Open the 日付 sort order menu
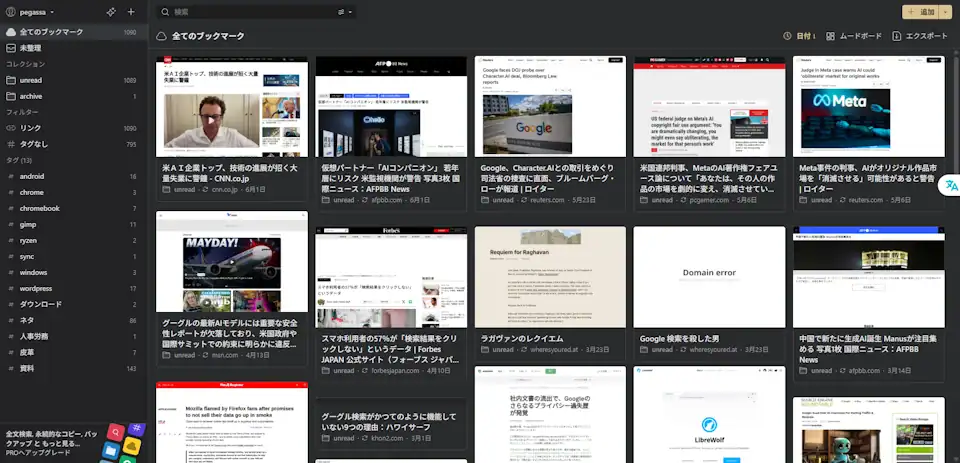The width and height of the screenshot is (960, 463). pos(799,36)
